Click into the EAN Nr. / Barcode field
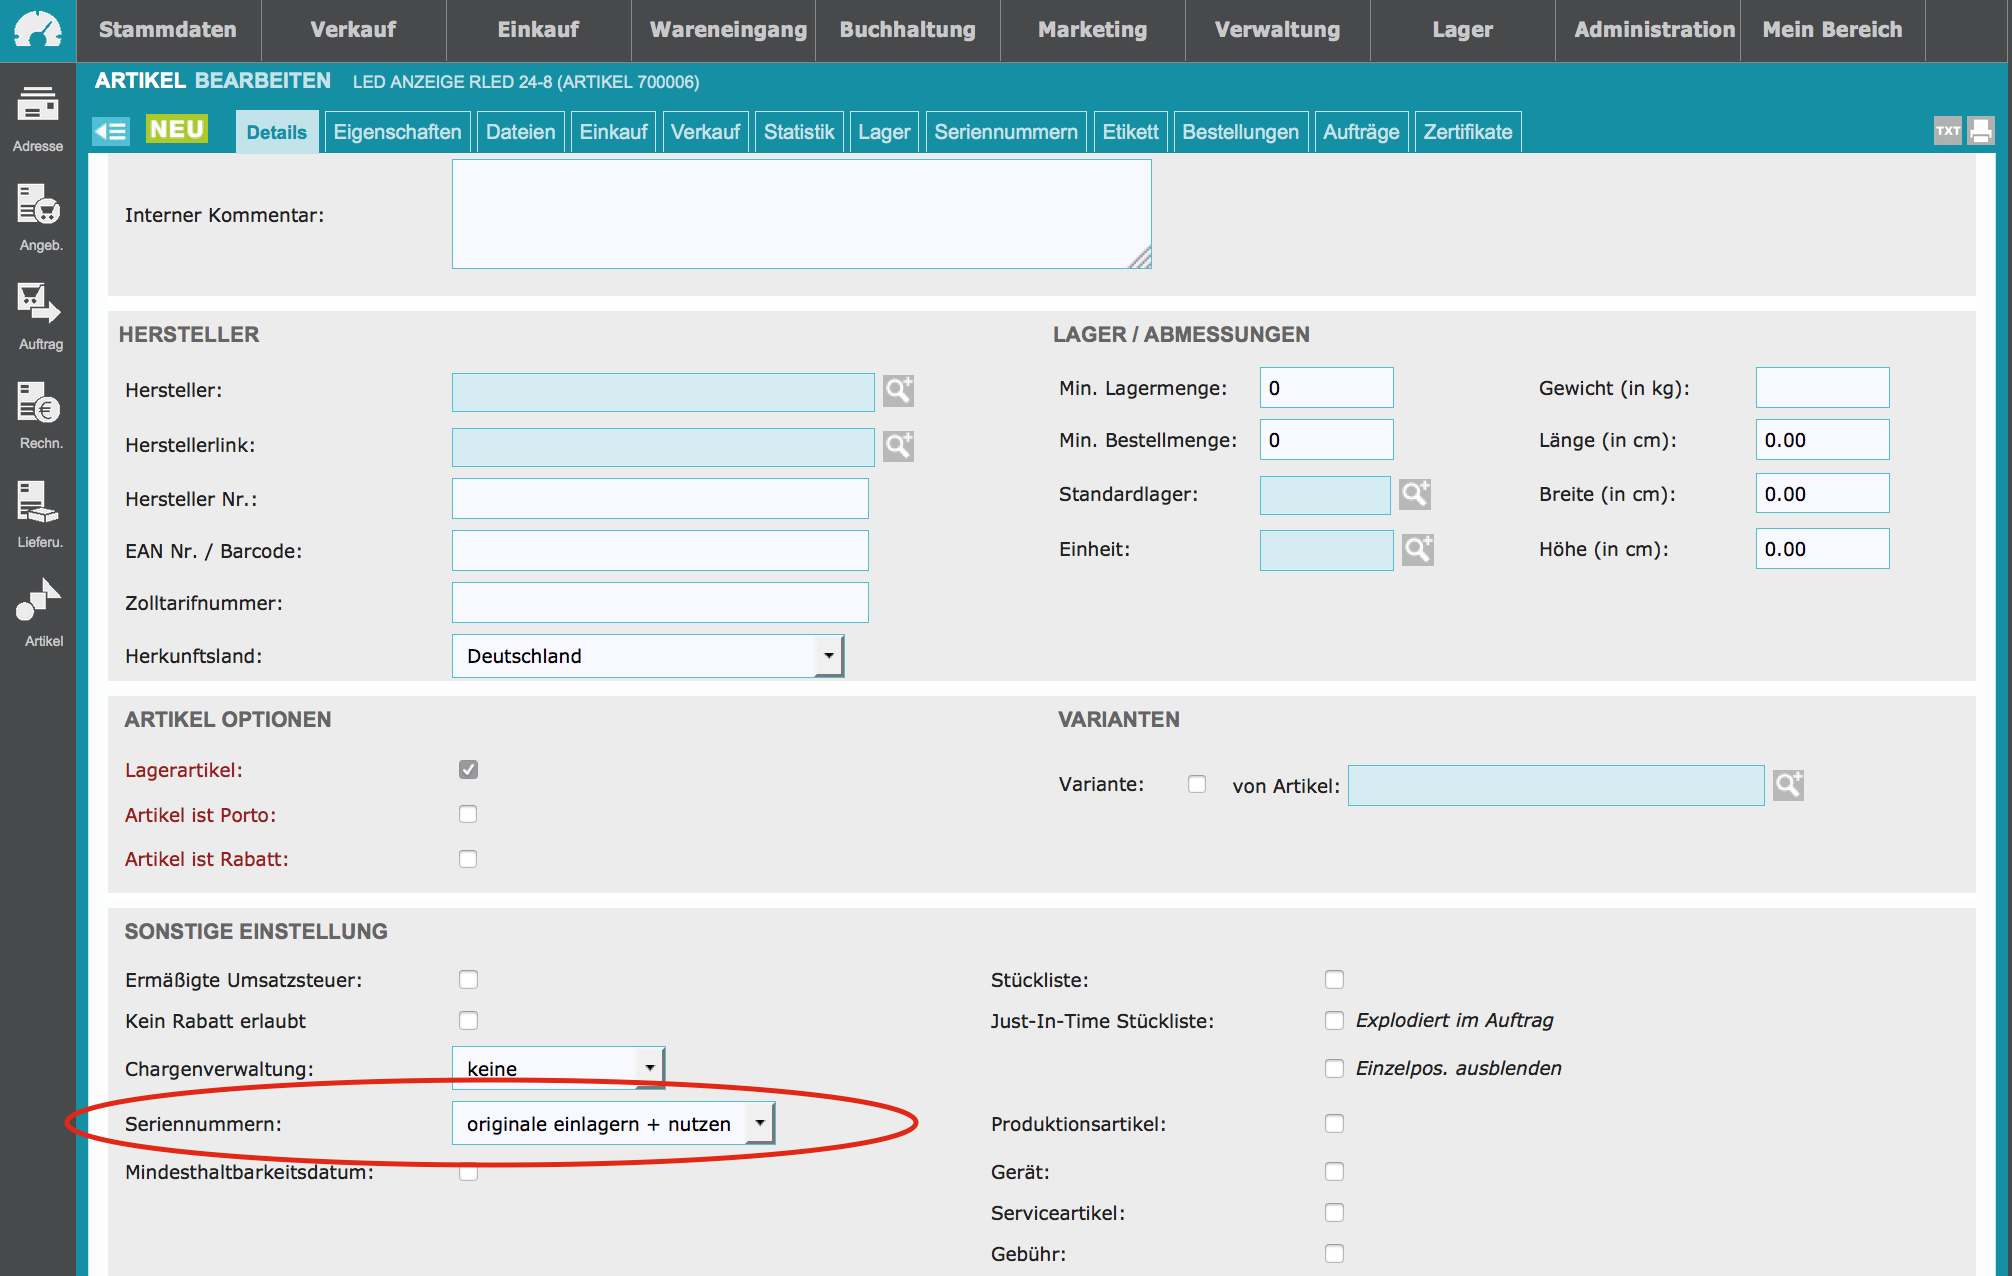This screenshot has width=2012, height=1276. coord(660,551)
